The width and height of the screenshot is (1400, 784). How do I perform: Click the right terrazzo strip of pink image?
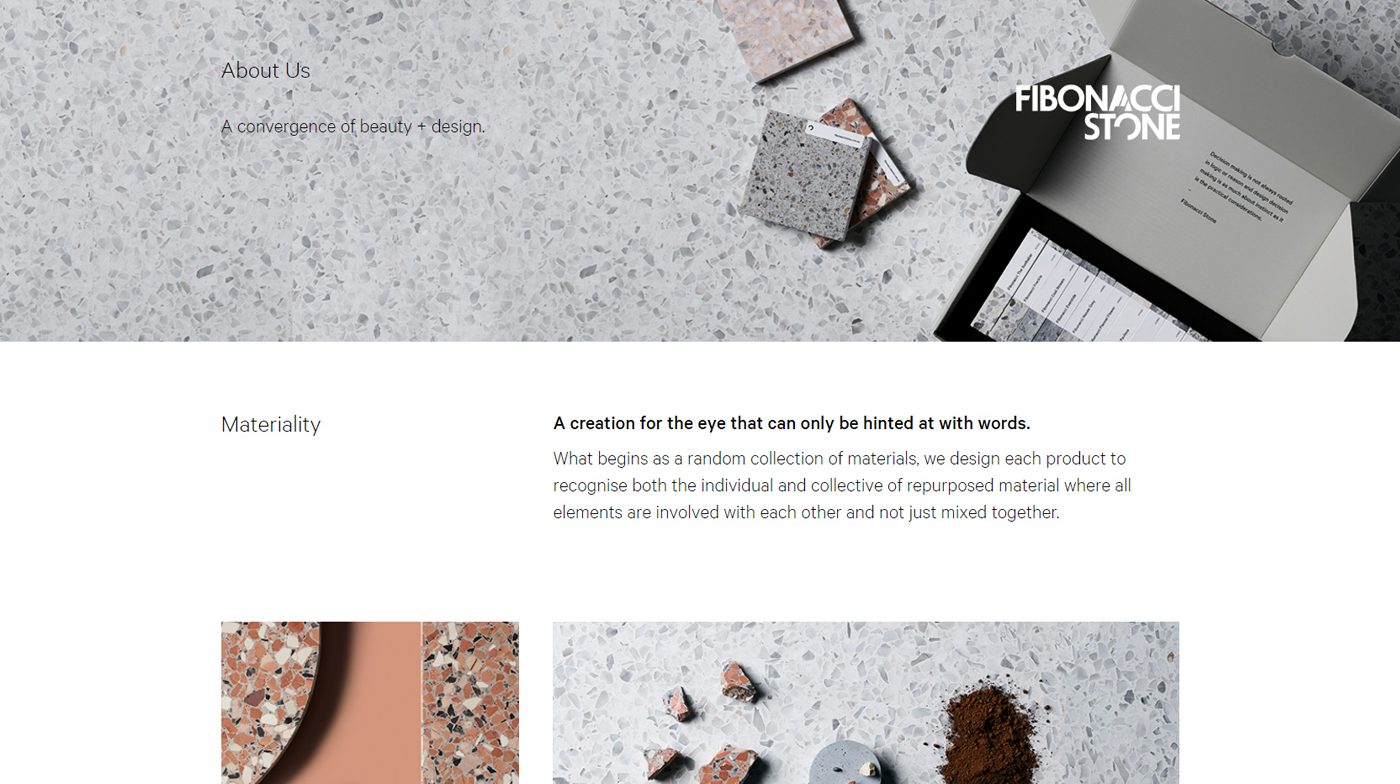coord(470,703)
